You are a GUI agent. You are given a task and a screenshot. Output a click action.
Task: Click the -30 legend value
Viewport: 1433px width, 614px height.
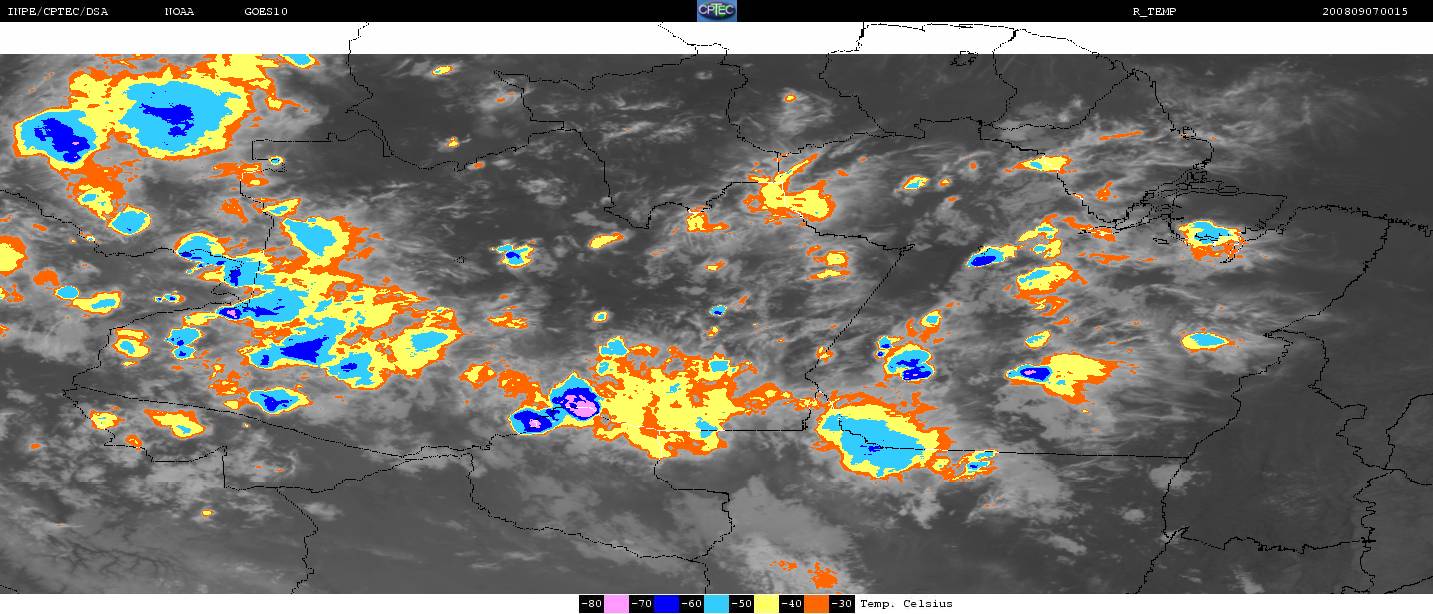coord(842,604)
